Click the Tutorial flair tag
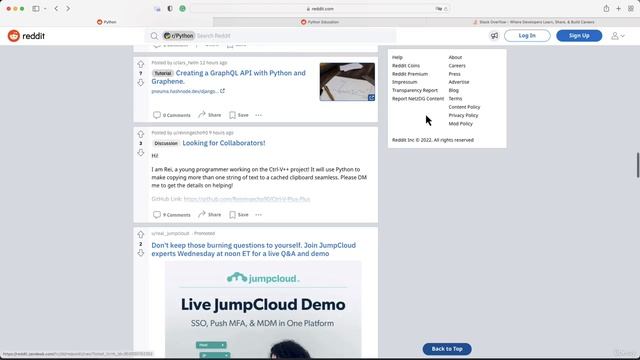 [x=162, y=73]
